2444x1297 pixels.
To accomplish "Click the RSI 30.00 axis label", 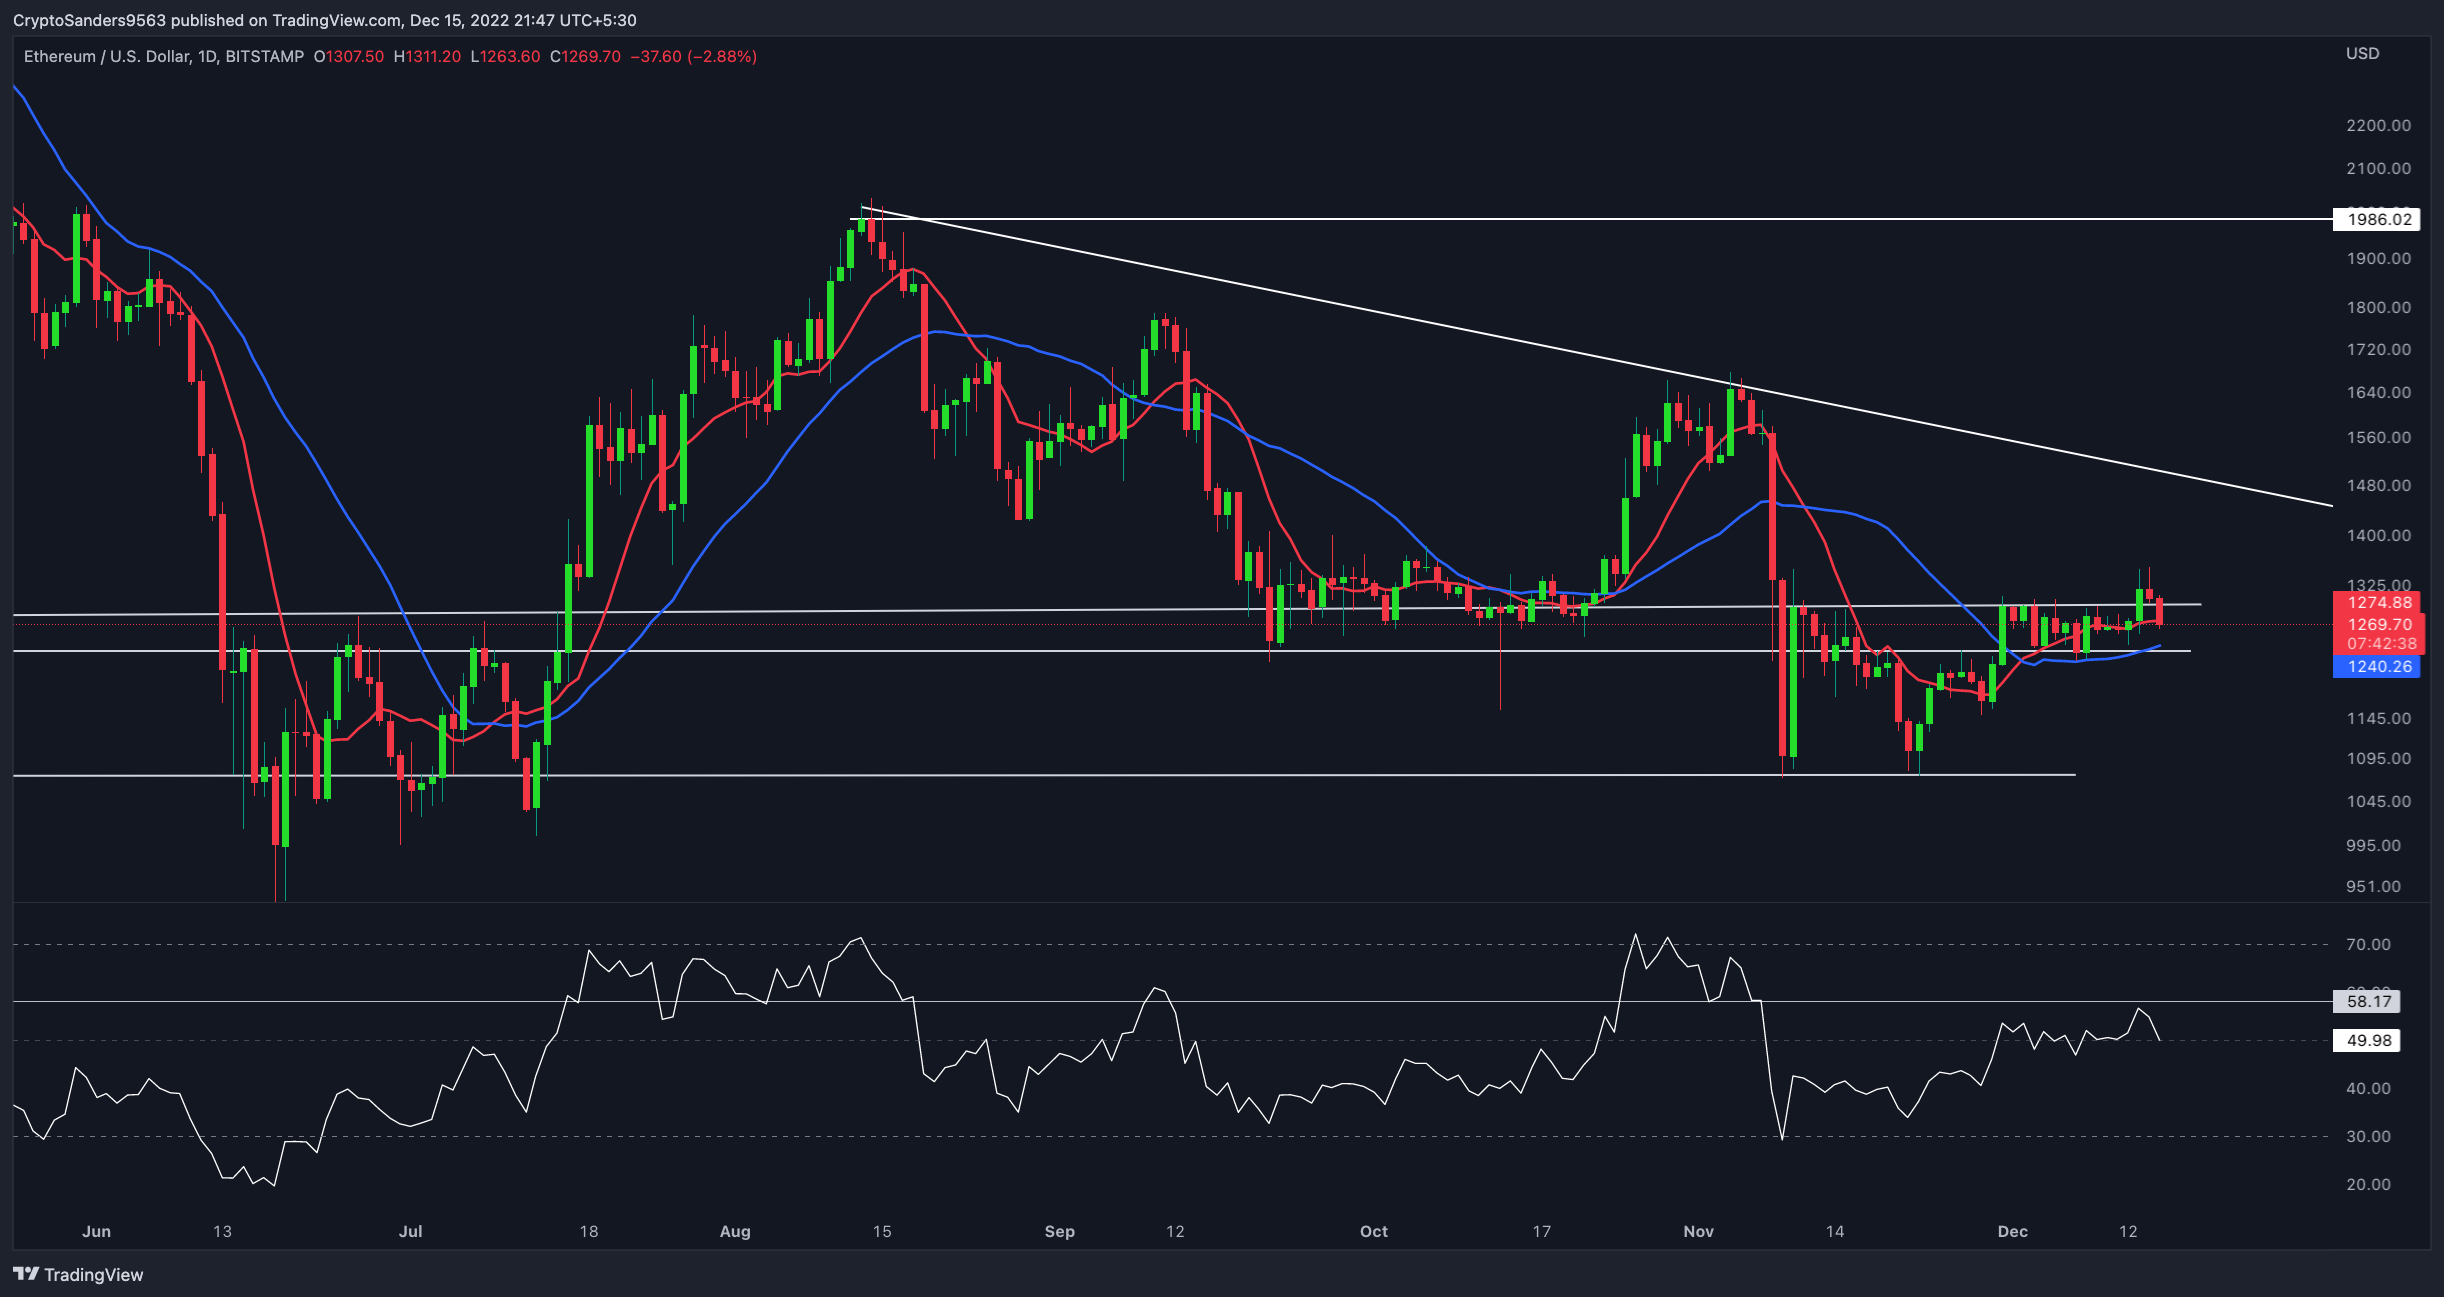I will 2368,1136.
